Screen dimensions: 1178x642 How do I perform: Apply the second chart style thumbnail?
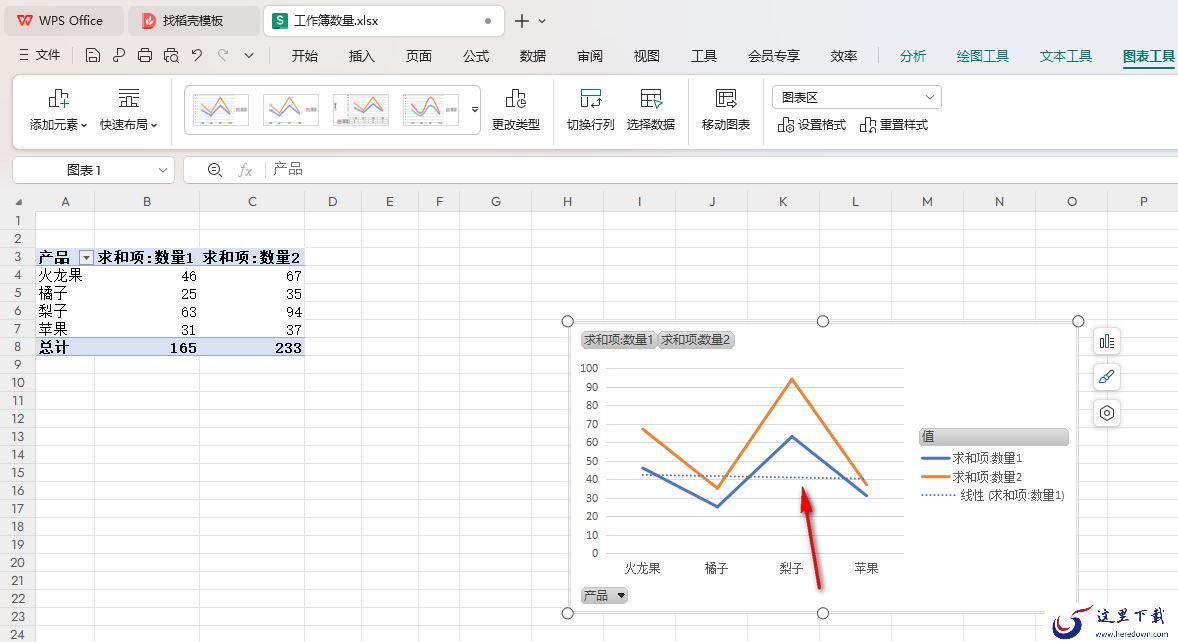pyautogui.click(x=291, y=110)
